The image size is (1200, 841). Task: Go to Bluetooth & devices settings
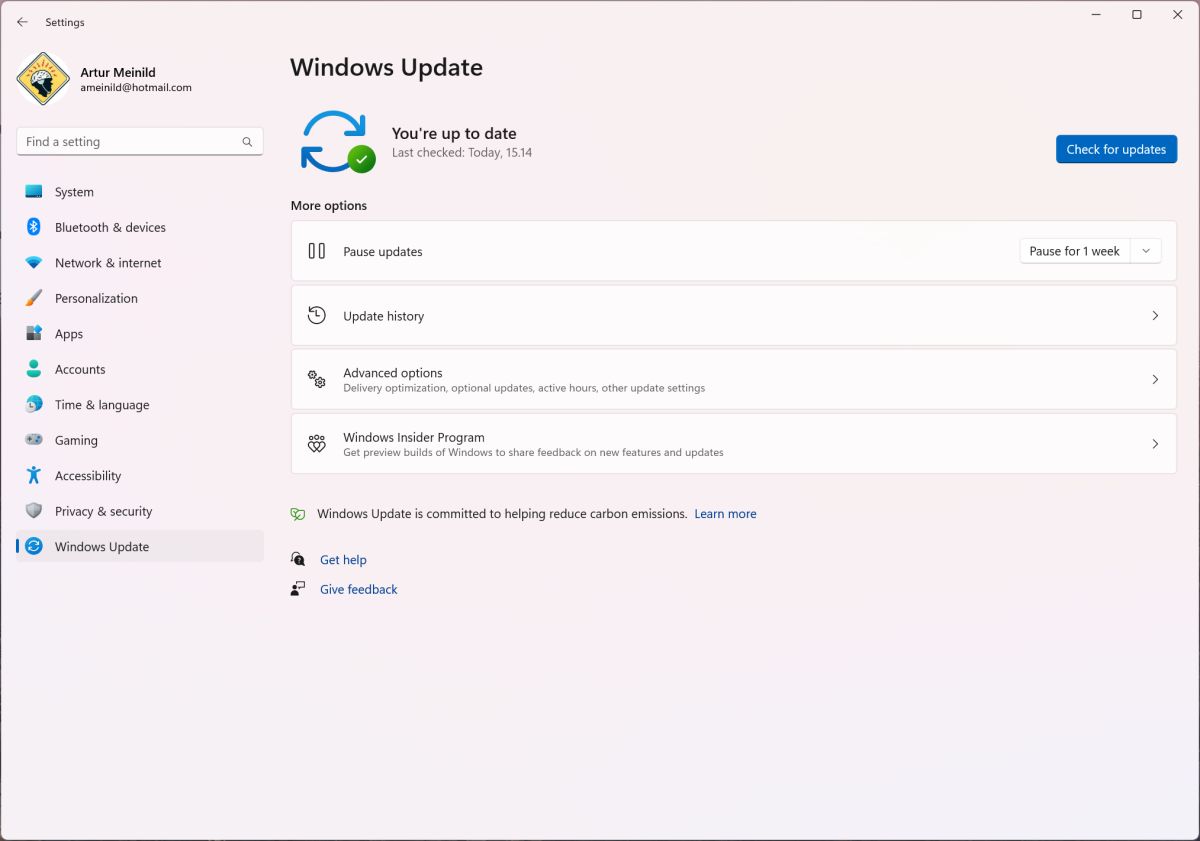pos(140,227)
